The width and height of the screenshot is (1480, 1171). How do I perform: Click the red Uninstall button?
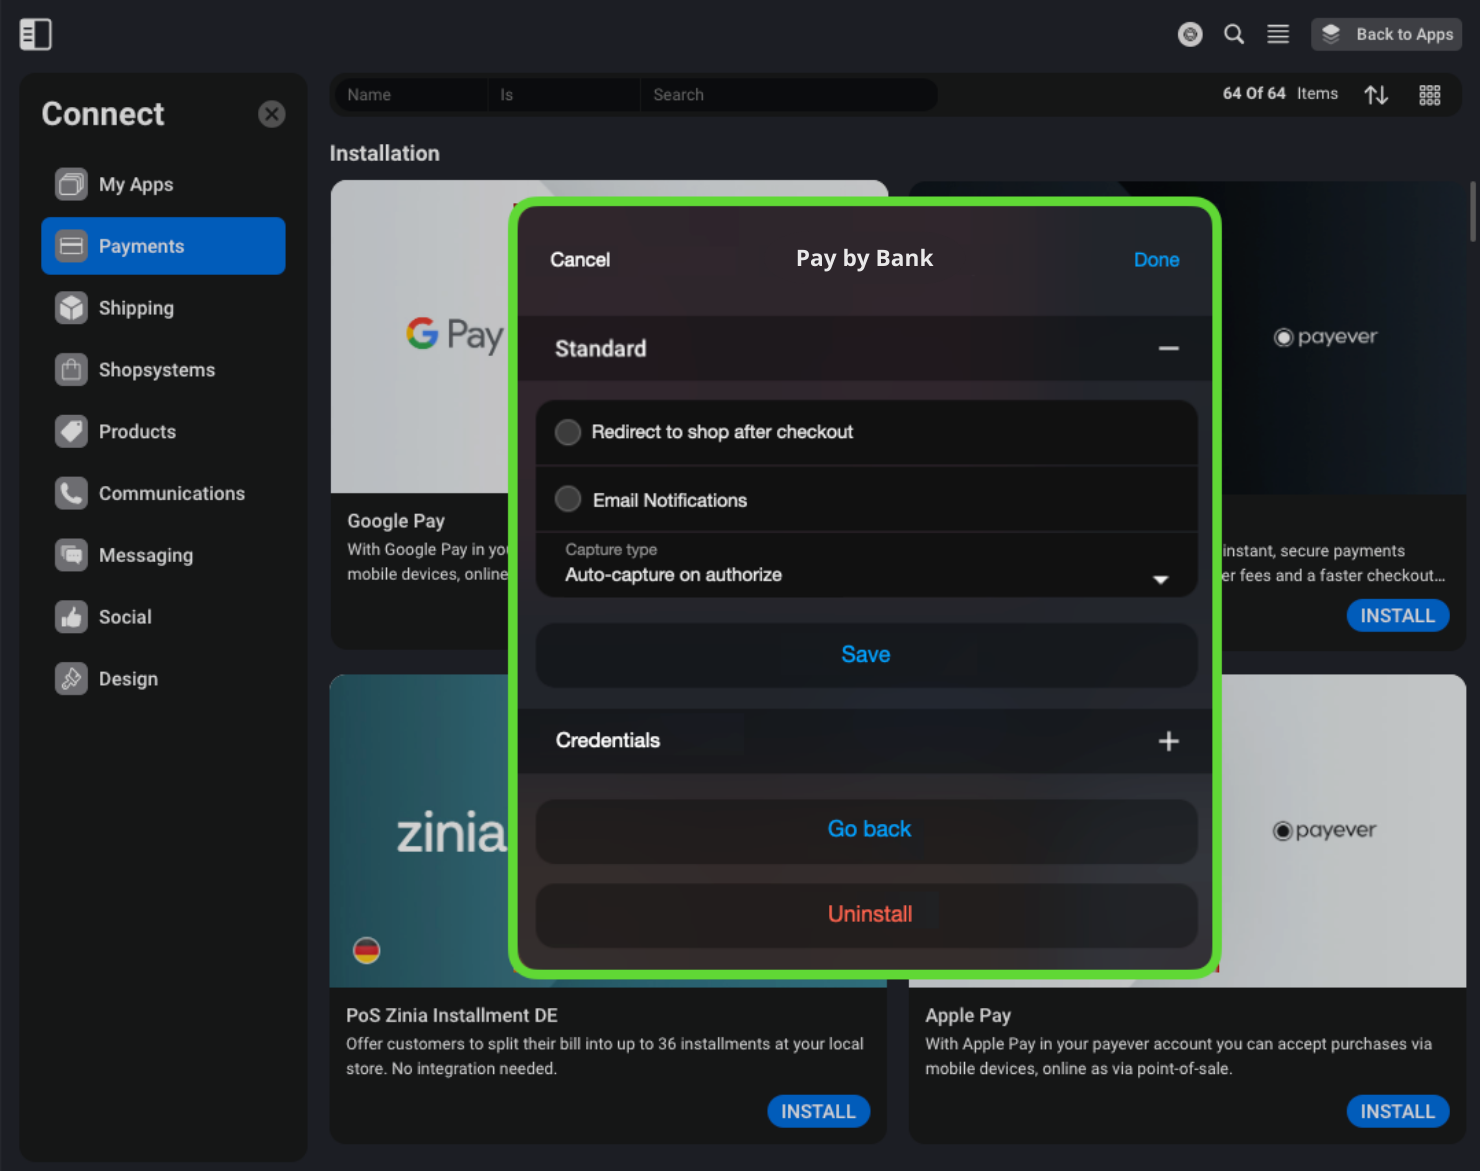[866, 915]
